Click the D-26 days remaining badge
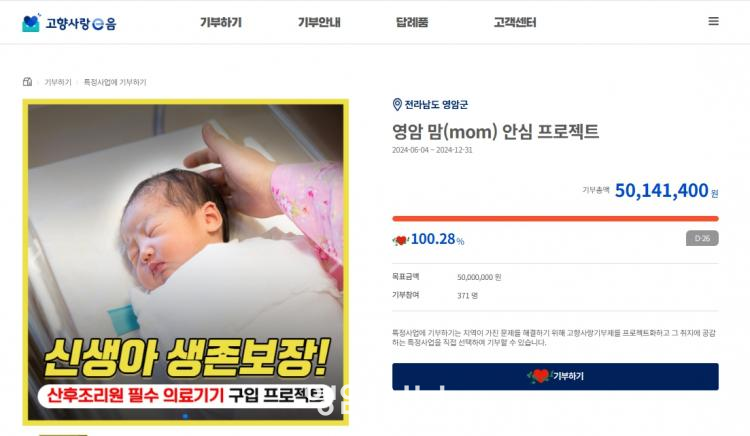 coord(702,238)
